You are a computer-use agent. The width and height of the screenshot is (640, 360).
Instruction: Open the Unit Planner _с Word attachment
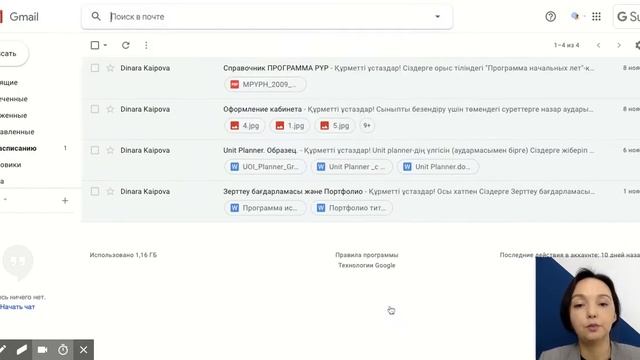click(351, 167)
